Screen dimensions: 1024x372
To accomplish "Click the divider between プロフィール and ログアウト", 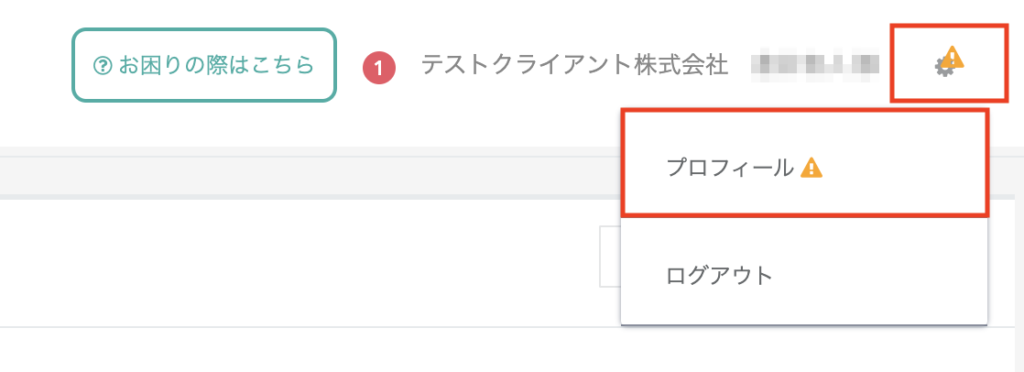I will pos(804,218).
